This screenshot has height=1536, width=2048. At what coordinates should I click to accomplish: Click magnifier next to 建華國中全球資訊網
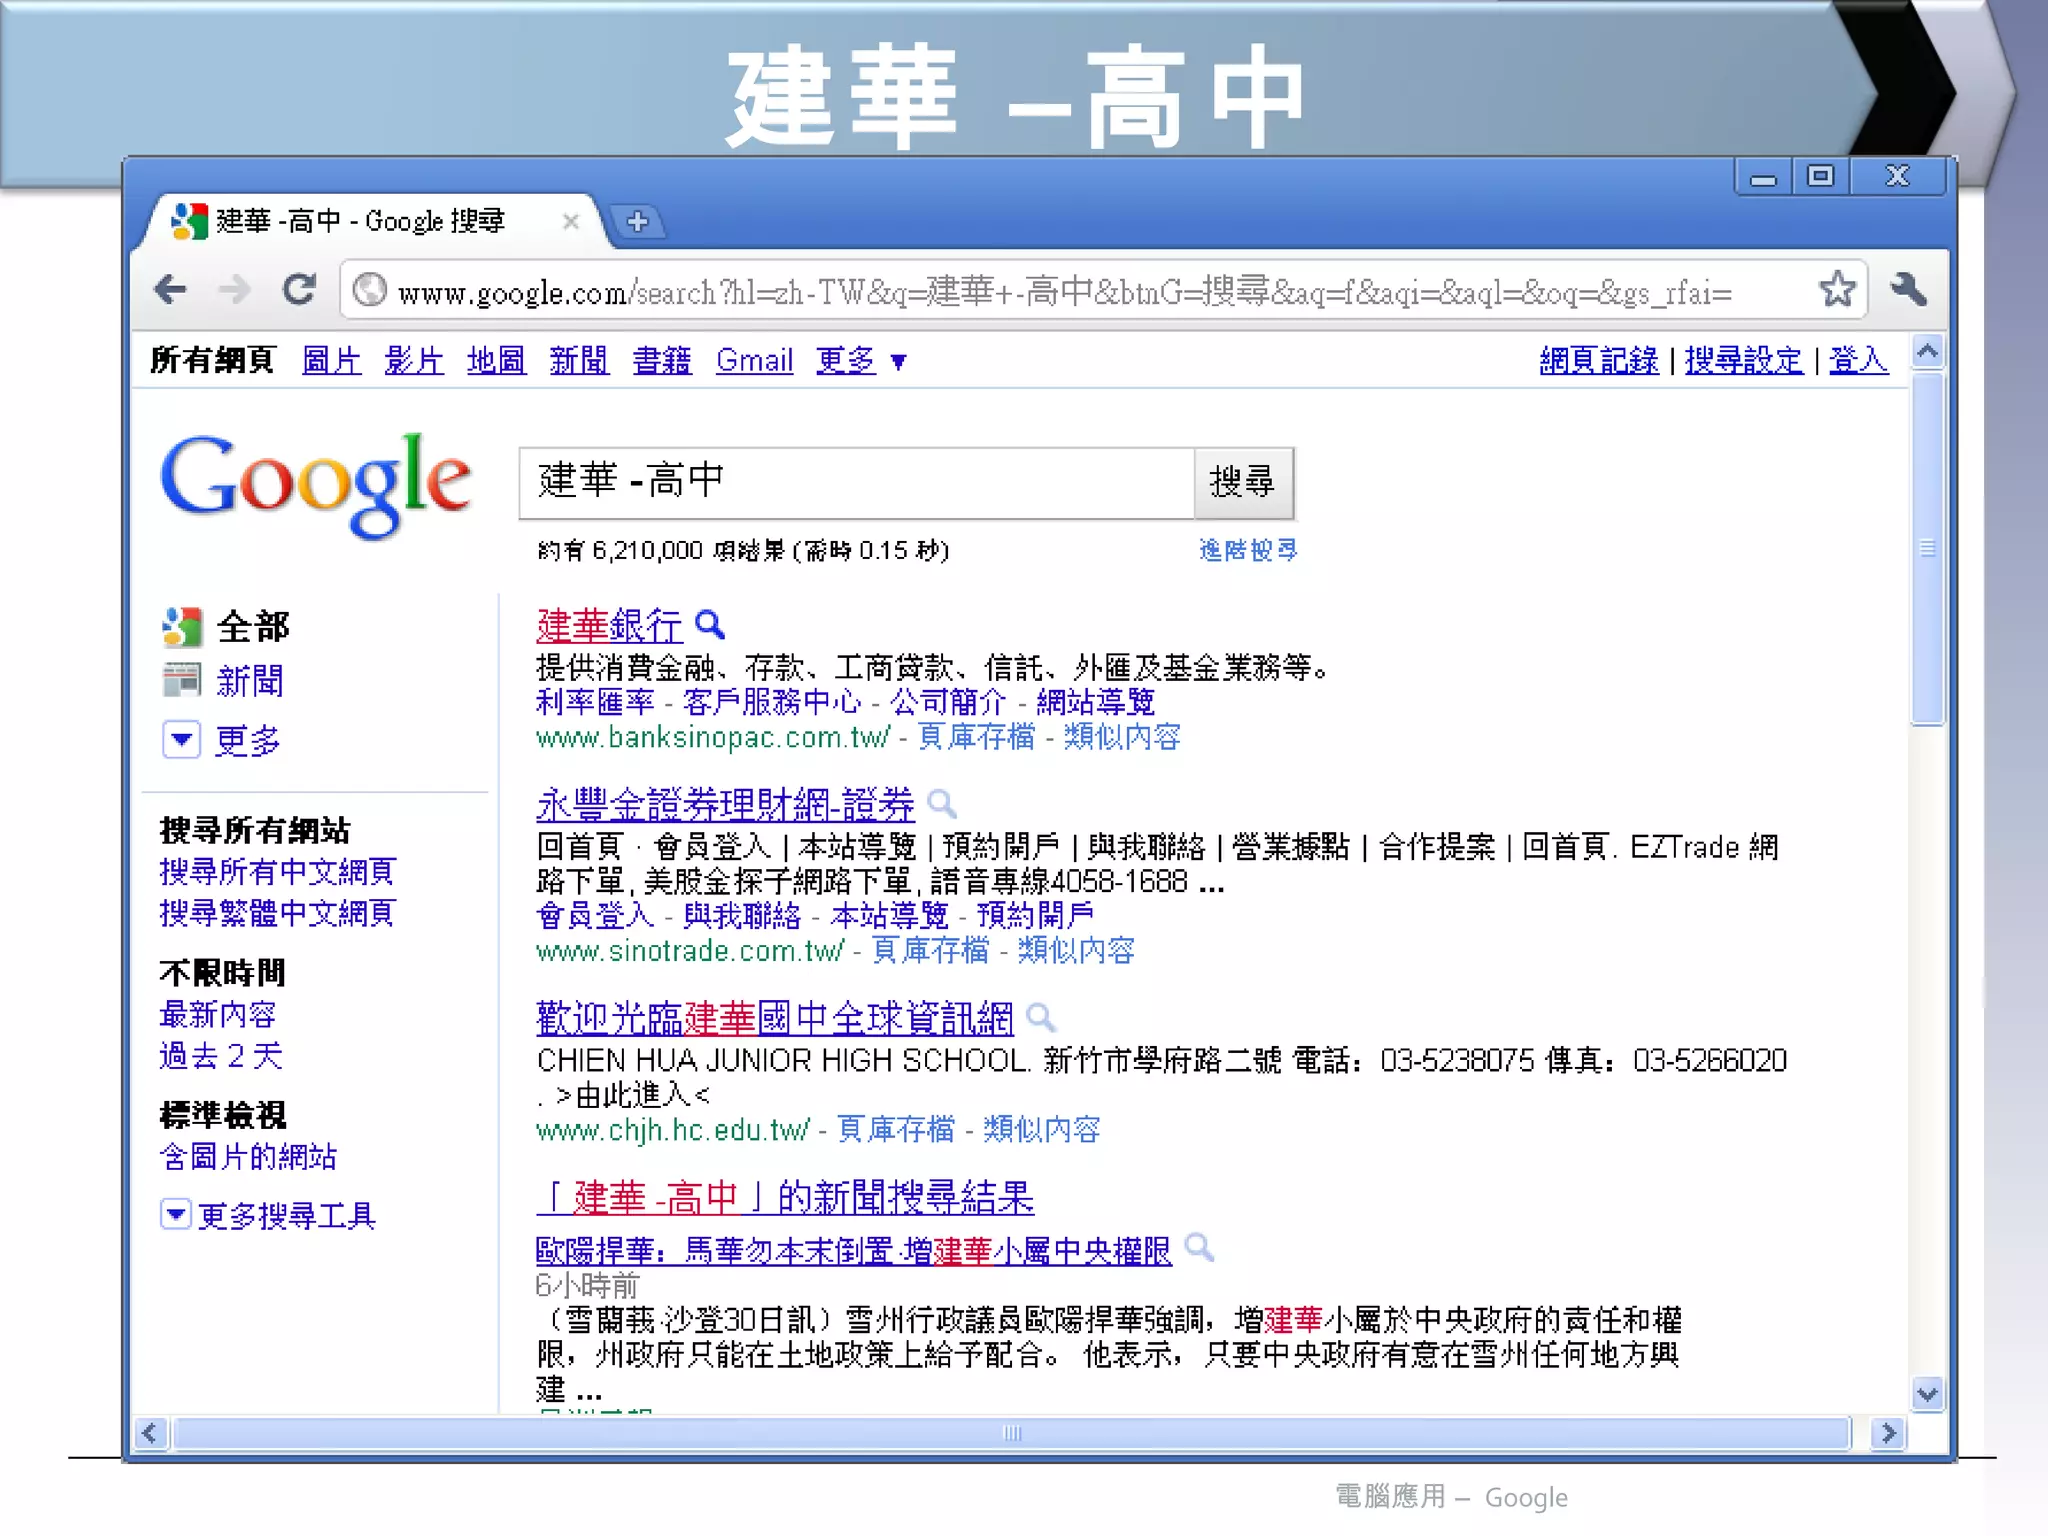[x=1040, y=1017]
